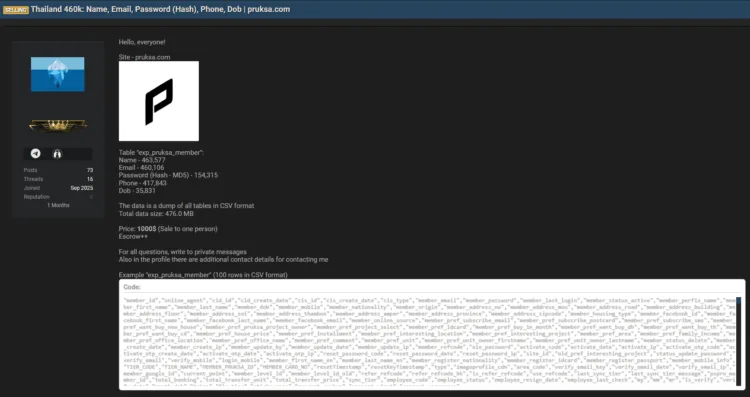Click the padlock icon beside Telegram
This screenshot has width=750, height=397.
(x=57, y=154)
